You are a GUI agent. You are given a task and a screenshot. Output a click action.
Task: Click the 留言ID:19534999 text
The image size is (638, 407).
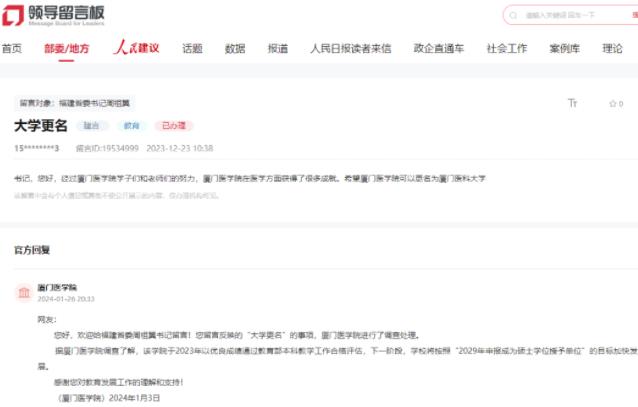click(107, 148)
